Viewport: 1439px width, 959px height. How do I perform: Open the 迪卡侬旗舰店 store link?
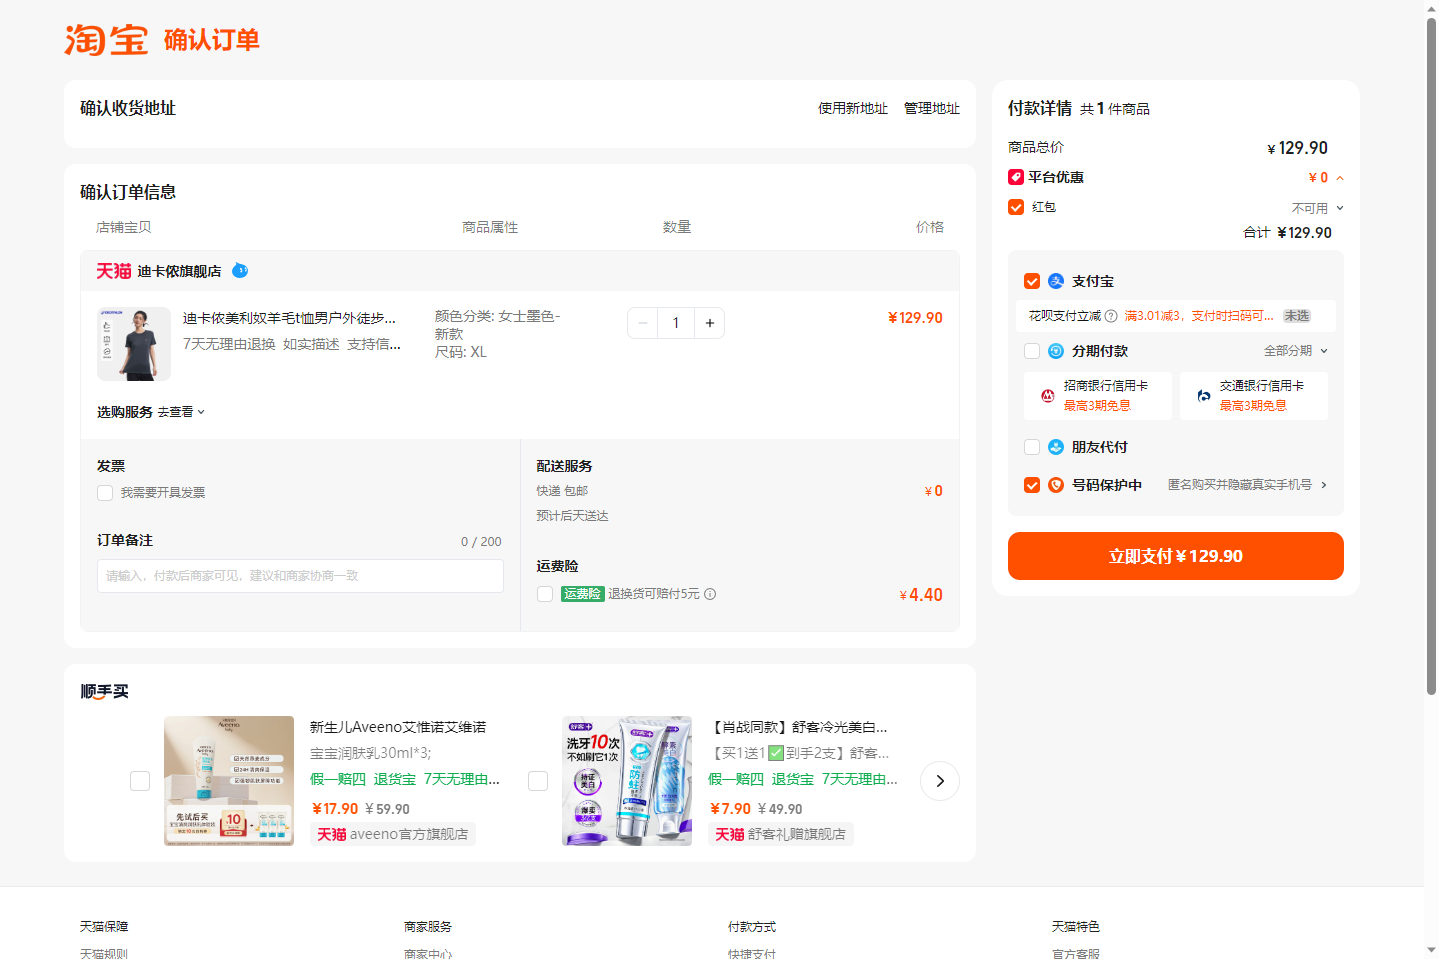(179, 271)
